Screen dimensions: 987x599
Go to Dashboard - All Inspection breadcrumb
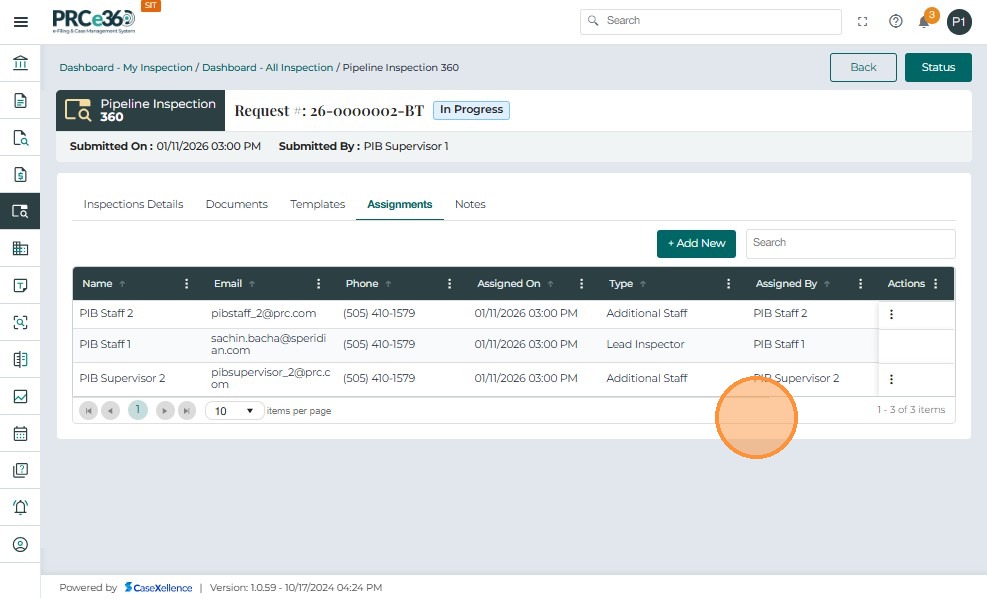click(x=267, y=68)
